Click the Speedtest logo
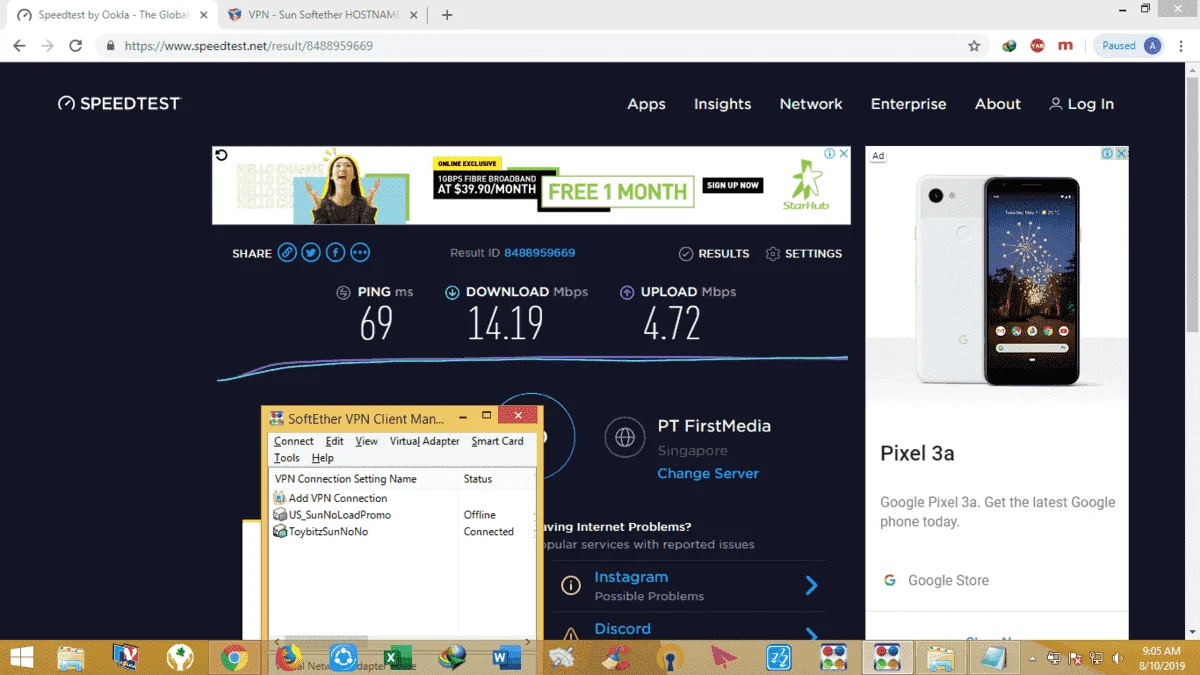The width and height of the screenshot is (1200, 675). [x=119, y=104]
